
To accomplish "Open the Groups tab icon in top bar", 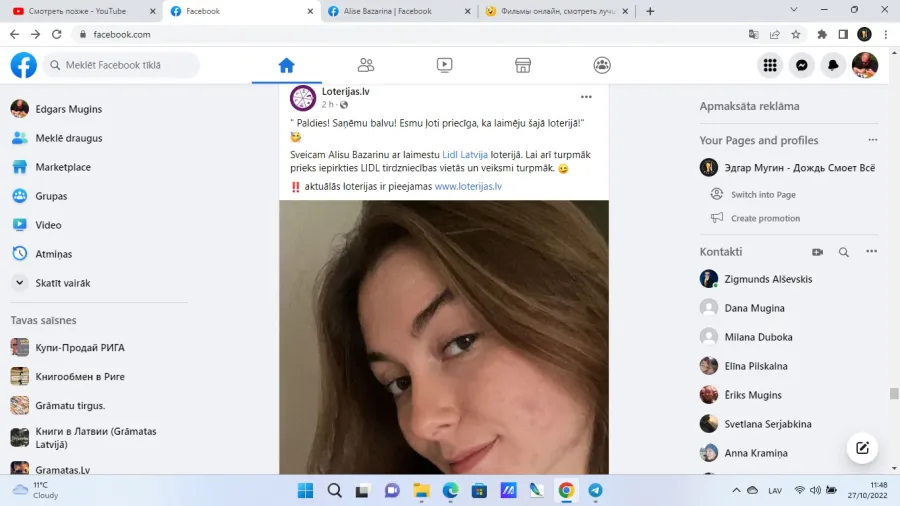I will pos(602,65).
